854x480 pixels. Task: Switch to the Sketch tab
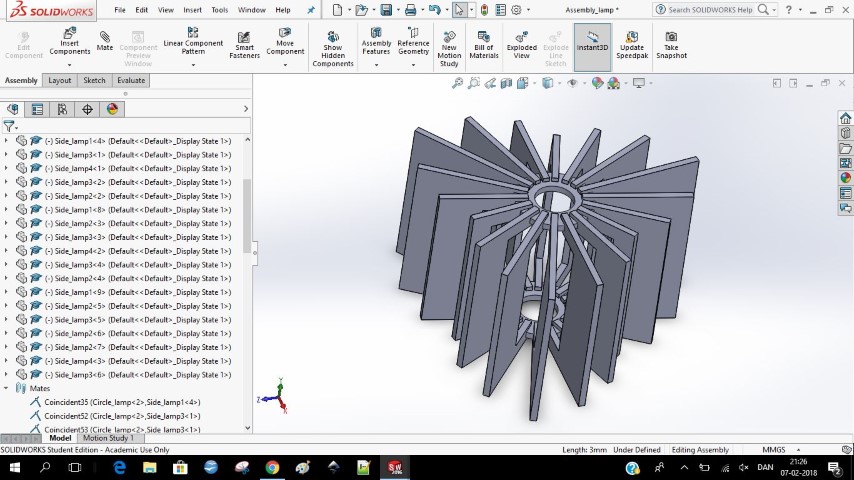pyautogui.click(x=94, y=80)
